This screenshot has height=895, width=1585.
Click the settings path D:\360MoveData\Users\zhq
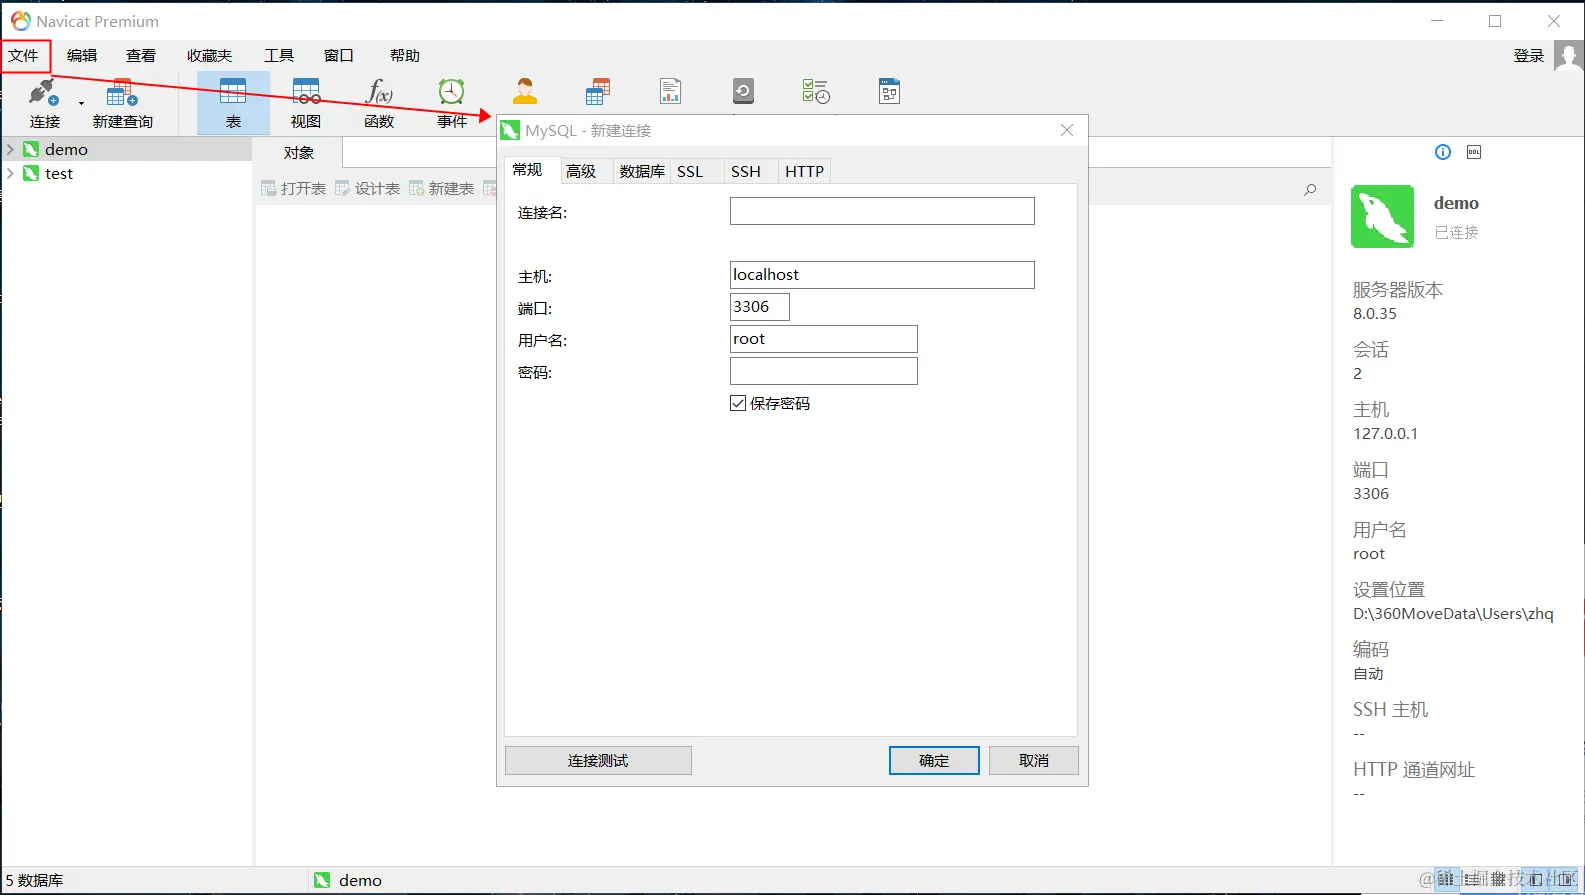(1453, 614)
